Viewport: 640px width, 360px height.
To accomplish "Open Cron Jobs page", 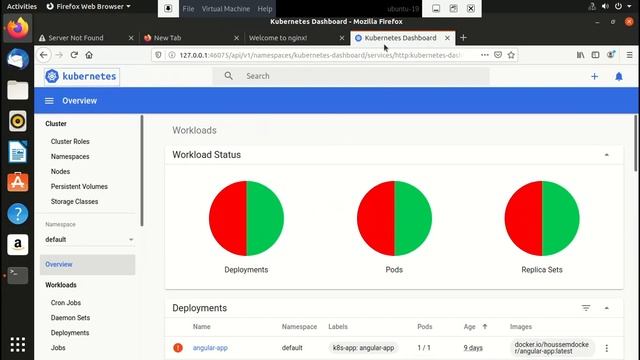I will click(66, 302).
